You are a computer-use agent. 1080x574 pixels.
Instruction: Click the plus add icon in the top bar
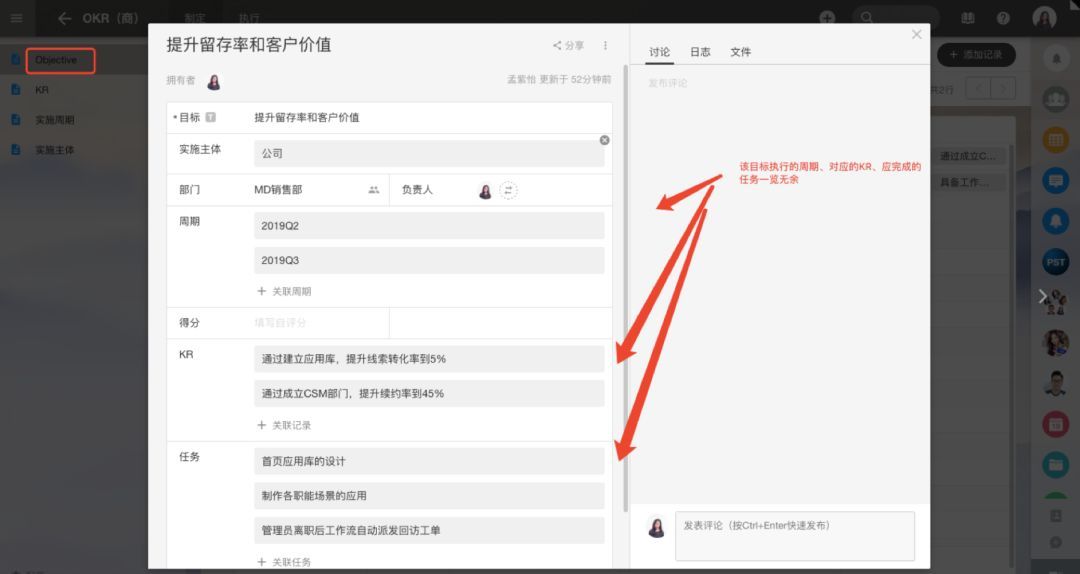(827, 18)
